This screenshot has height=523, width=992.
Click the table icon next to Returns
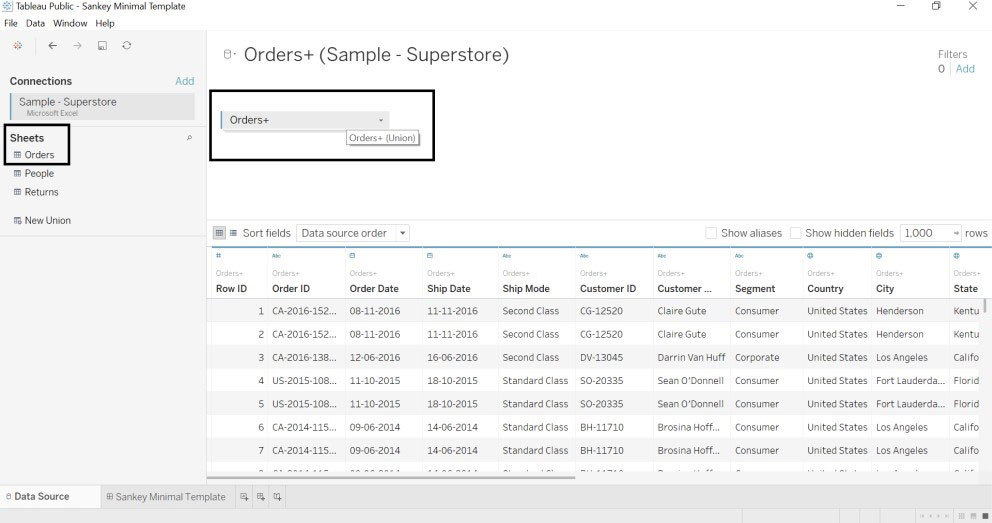point(17,192)
